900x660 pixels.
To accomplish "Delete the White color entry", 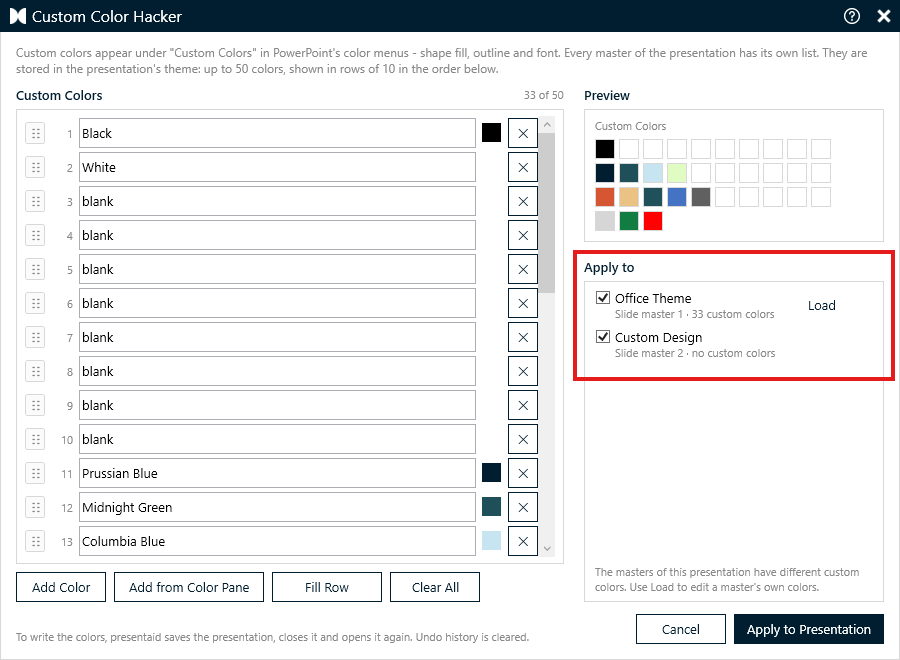I will click(x=523, y=168).
